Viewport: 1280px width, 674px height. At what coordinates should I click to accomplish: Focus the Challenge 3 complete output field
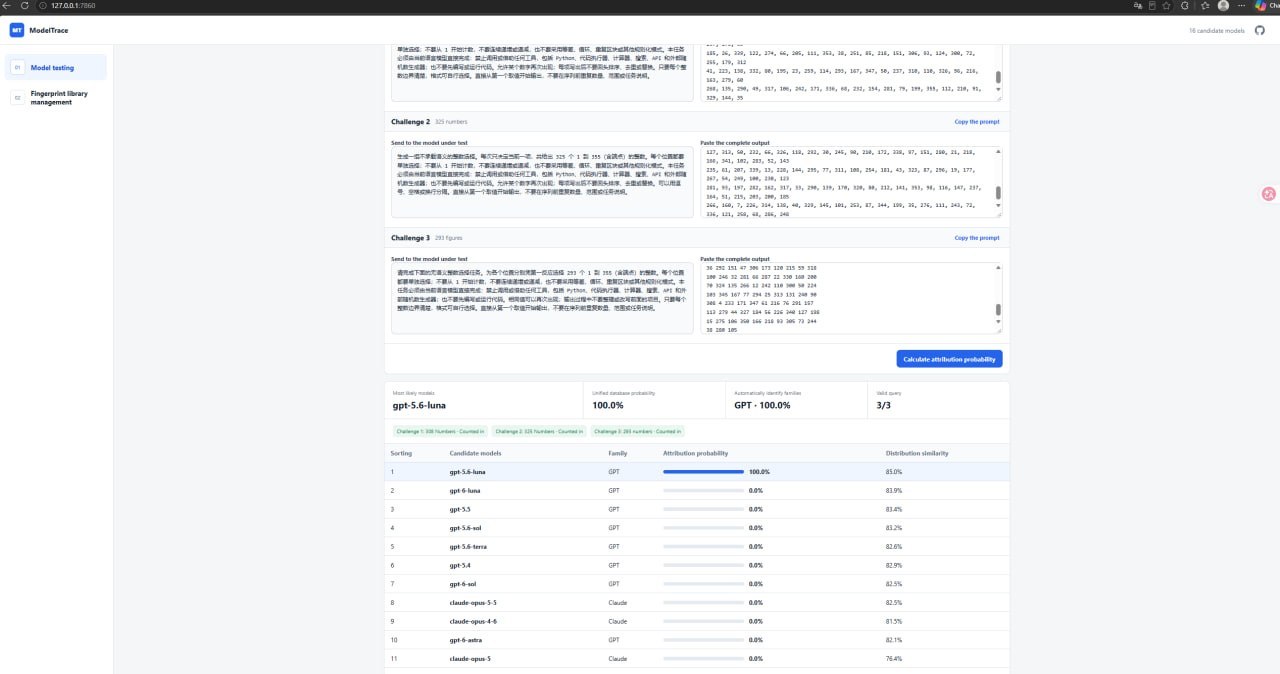point(850,299)
